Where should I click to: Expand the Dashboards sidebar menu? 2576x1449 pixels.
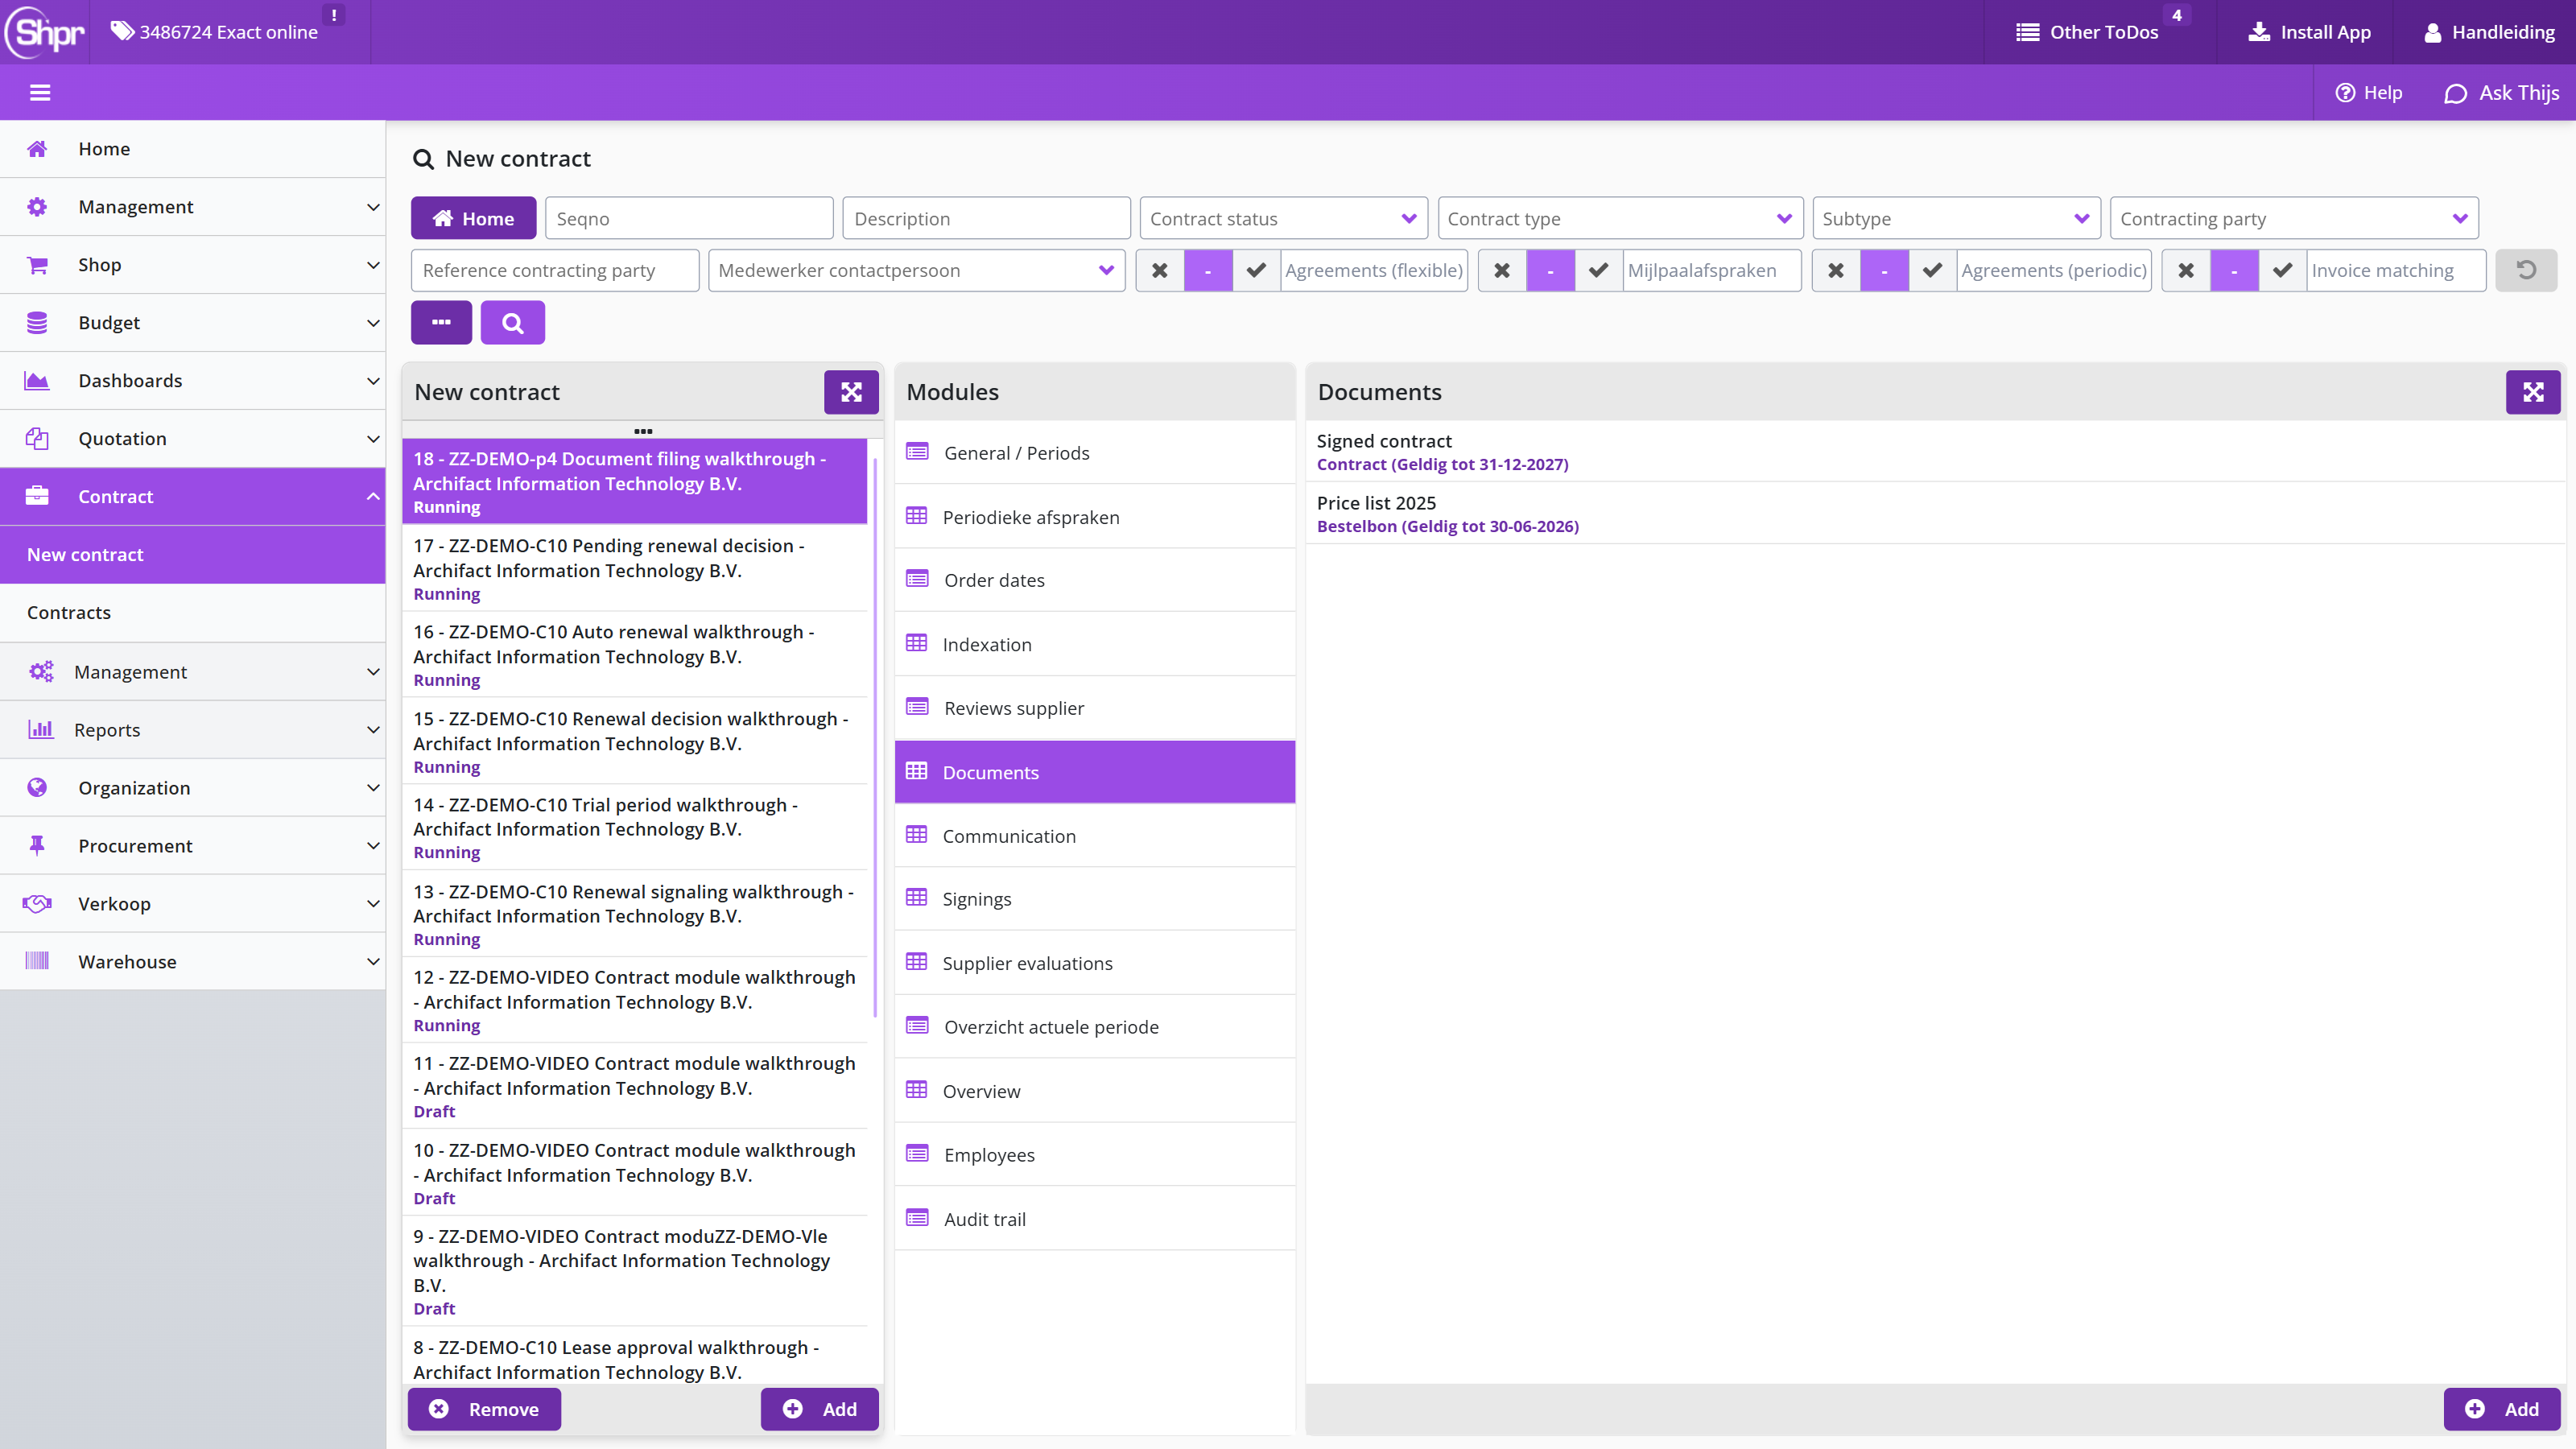tap(192, 381)
